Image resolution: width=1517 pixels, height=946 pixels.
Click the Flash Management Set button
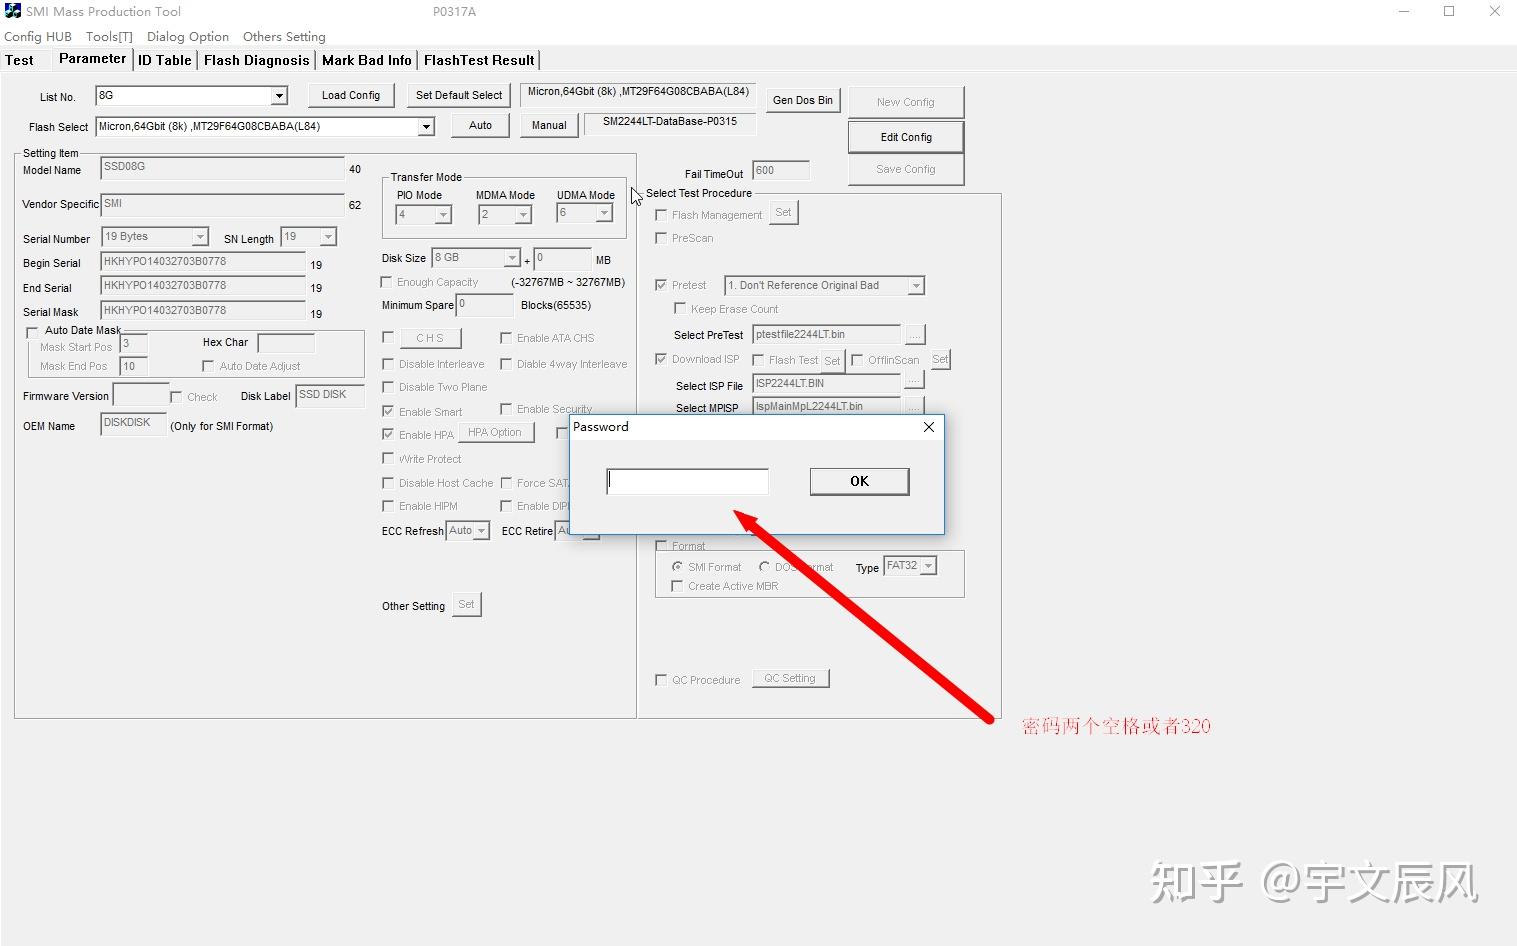tap(783, 213)
